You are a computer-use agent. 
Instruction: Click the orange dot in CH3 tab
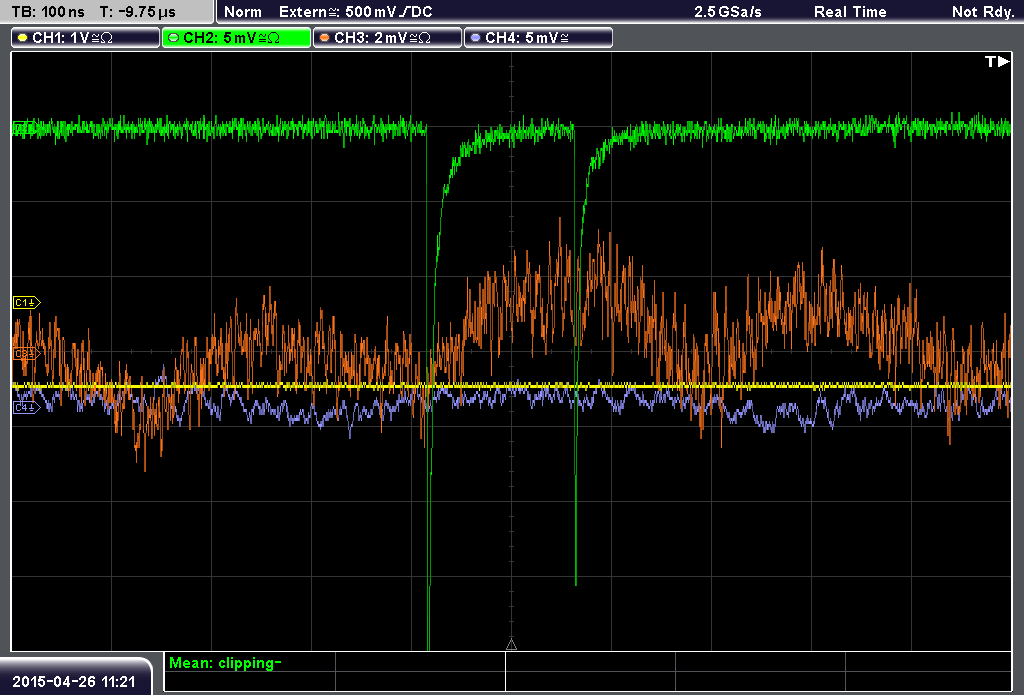point(325,38)
